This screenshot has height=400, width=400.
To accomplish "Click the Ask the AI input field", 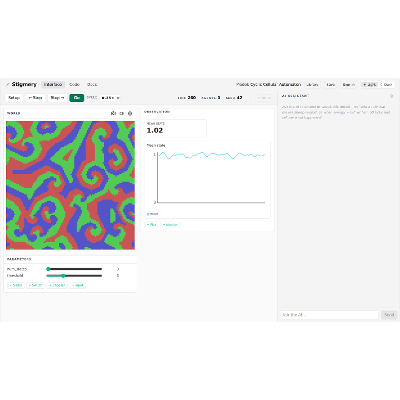I will 329,315.
